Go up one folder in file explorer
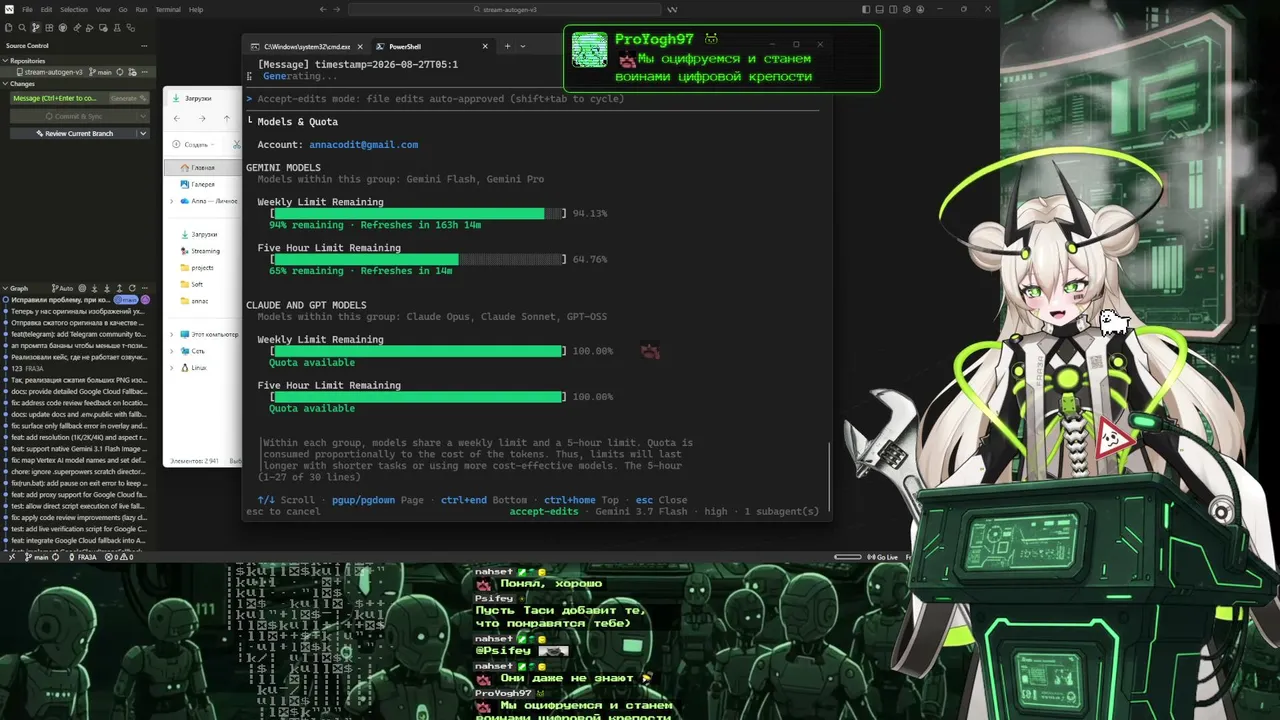The height and width of the screenshot is (720, 1280). [x=226, y=119]
